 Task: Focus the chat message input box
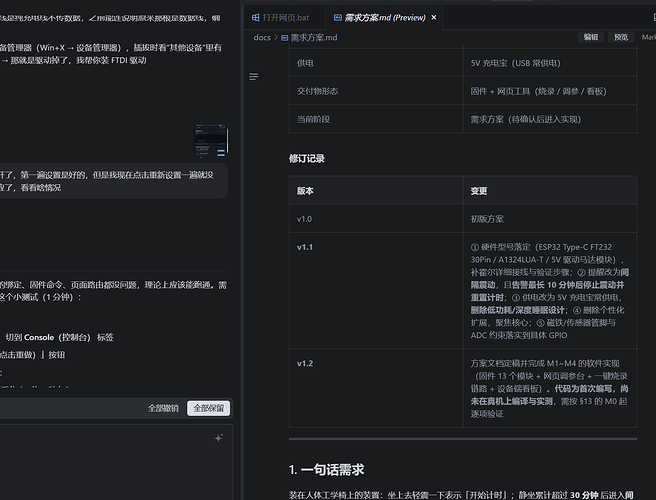[115, 462]
